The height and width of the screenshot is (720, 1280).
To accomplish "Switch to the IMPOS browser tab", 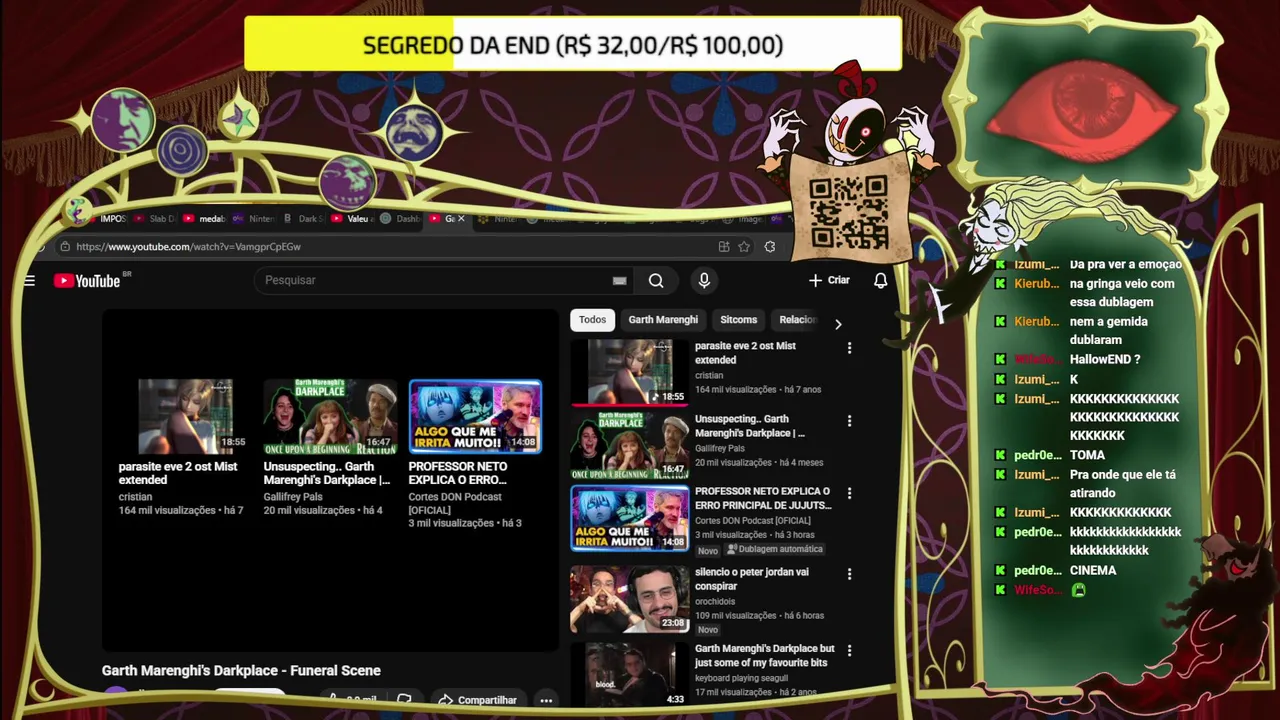I will 108,218.
